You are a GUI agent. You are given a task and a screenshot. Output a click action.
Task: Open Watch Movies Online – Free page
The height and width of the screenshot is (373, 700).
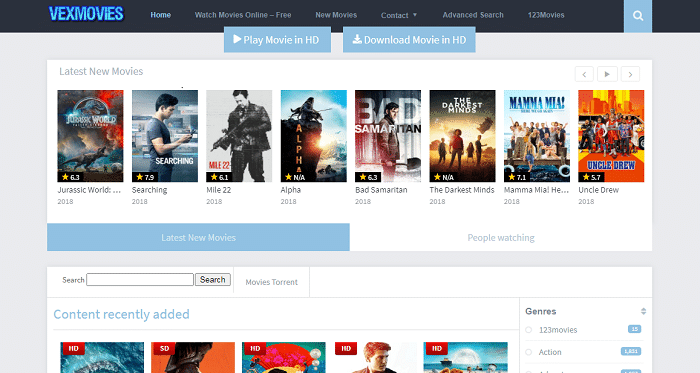point(243,15)
